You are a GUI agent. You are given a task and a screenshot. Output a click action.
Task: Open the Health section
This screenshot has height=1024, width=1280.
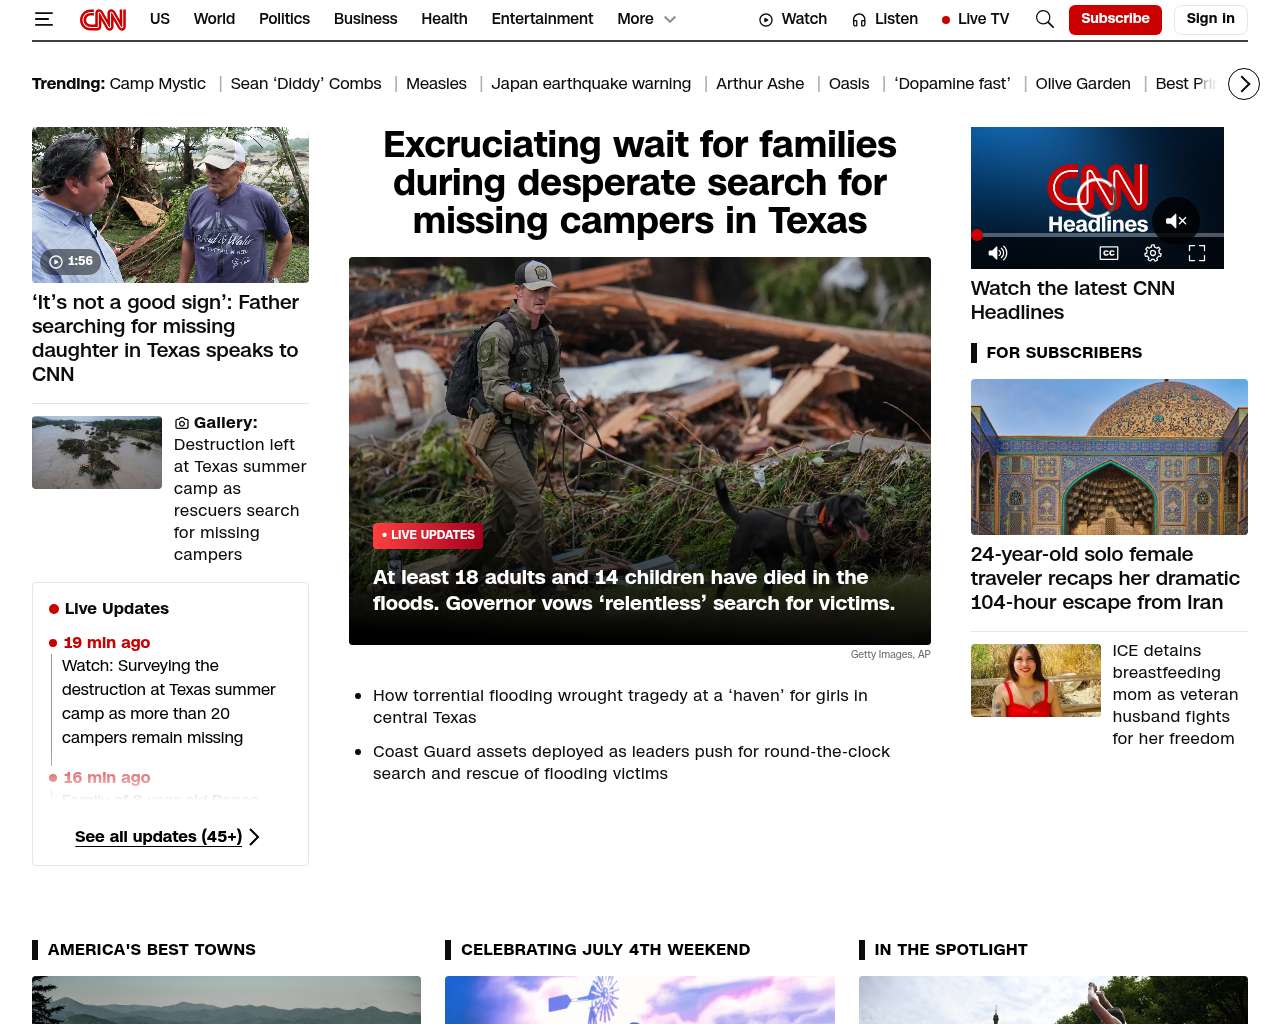(444, 19)
